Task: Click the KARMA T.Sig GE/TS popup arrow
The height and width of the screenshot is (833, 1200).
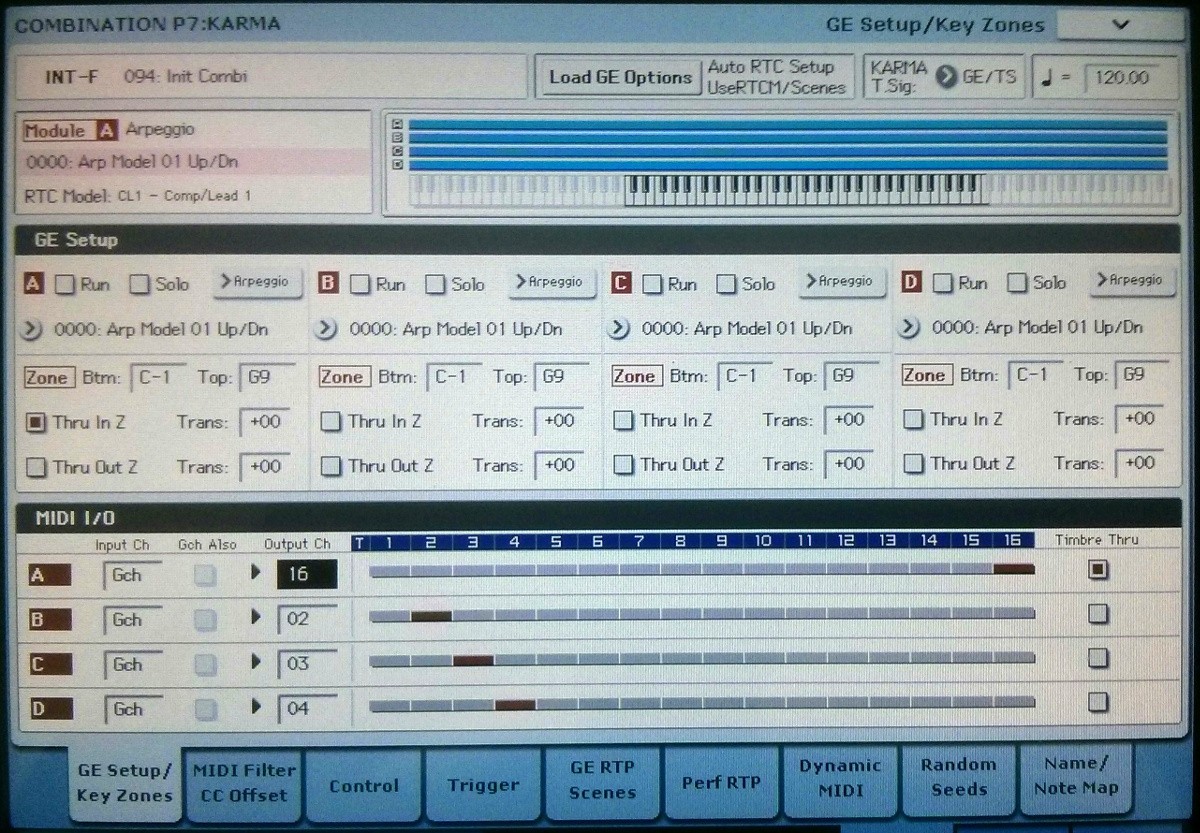Action: click(946, 77)
